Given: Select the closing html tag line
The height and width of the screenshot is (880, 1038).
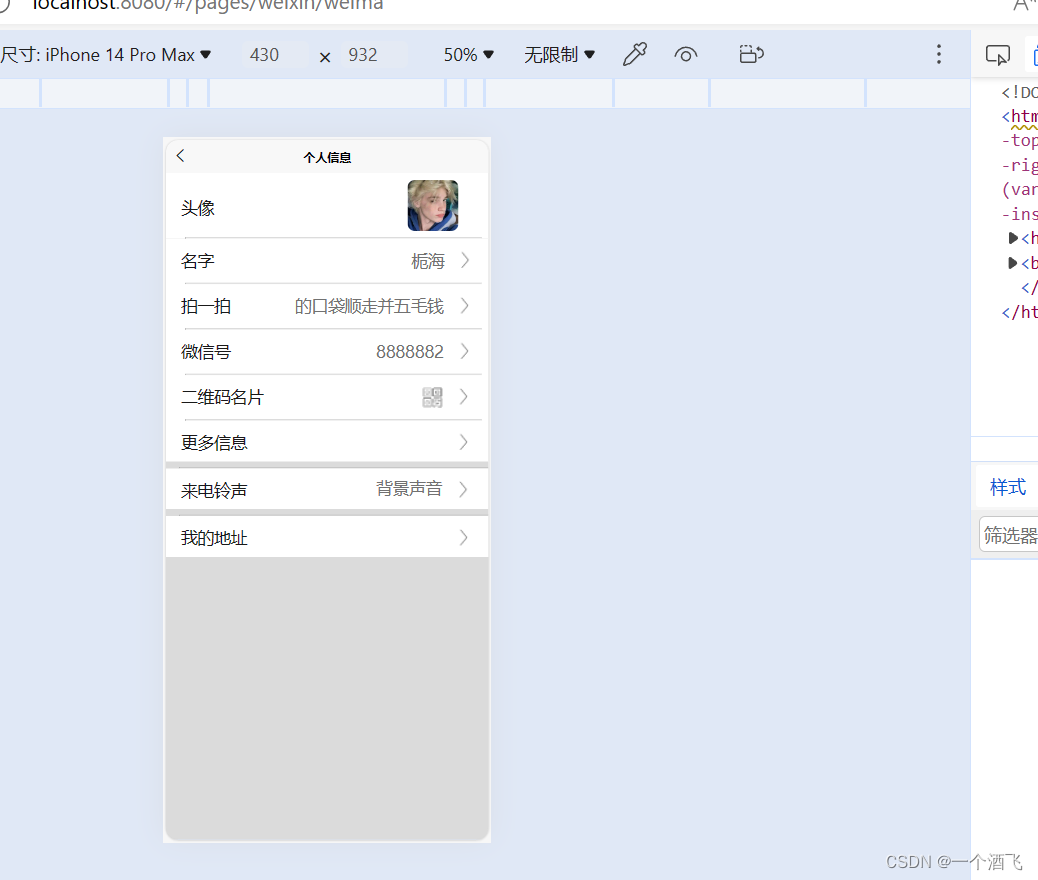Looking at the screenshot, I should (1019, 312).
